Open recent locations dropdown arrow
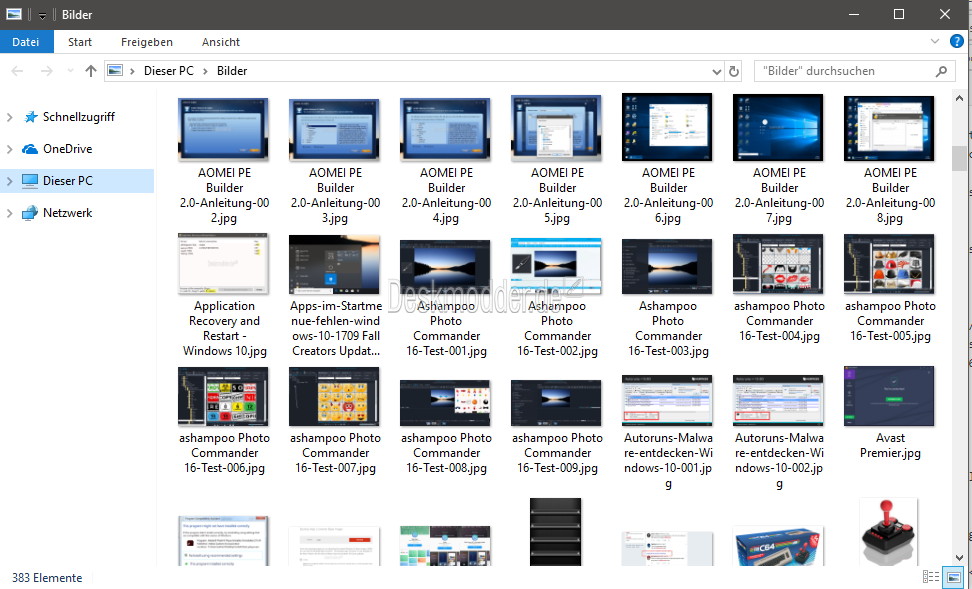The width and height of the screenshot is (972, 589). tap(70, 71)
